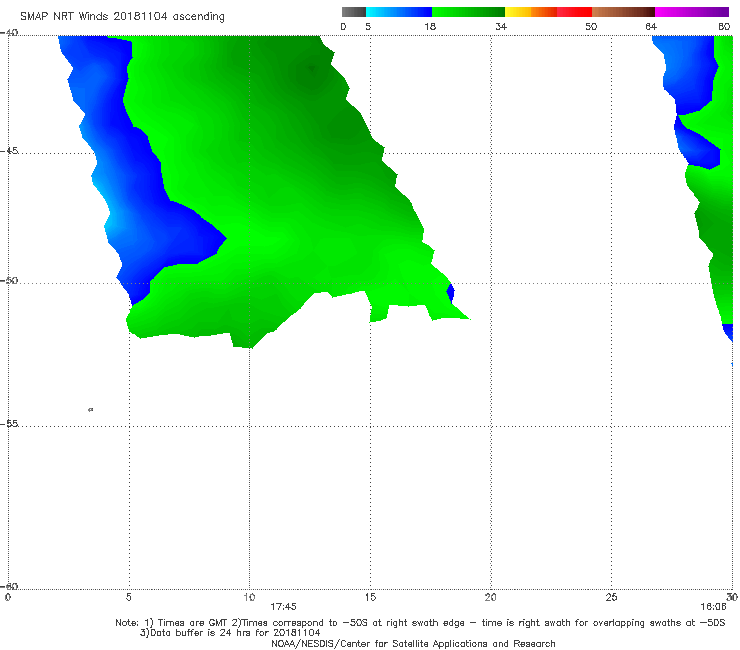The width and height of the screenshot is (740, 650).
Task: Click the magenta-purple segment of the color bar
Action: click(x=692, y=12)
